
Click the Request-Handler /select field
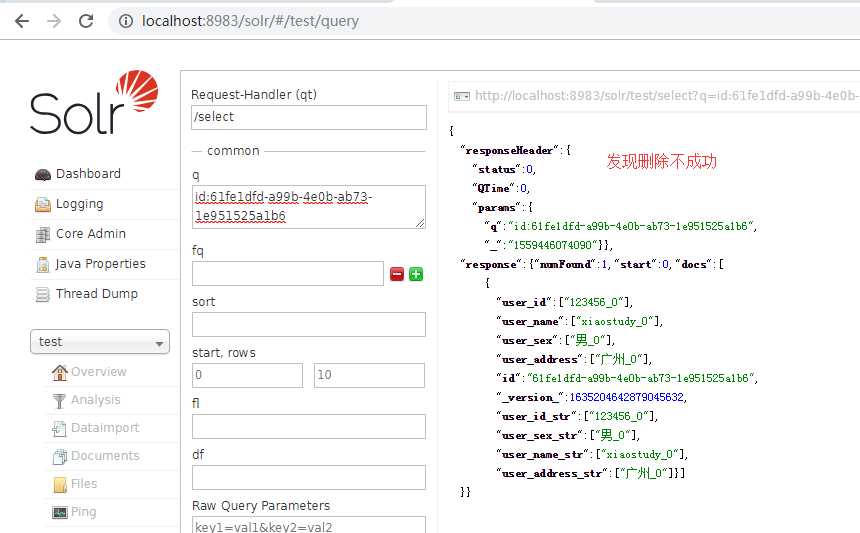click(x=309, y=117)
